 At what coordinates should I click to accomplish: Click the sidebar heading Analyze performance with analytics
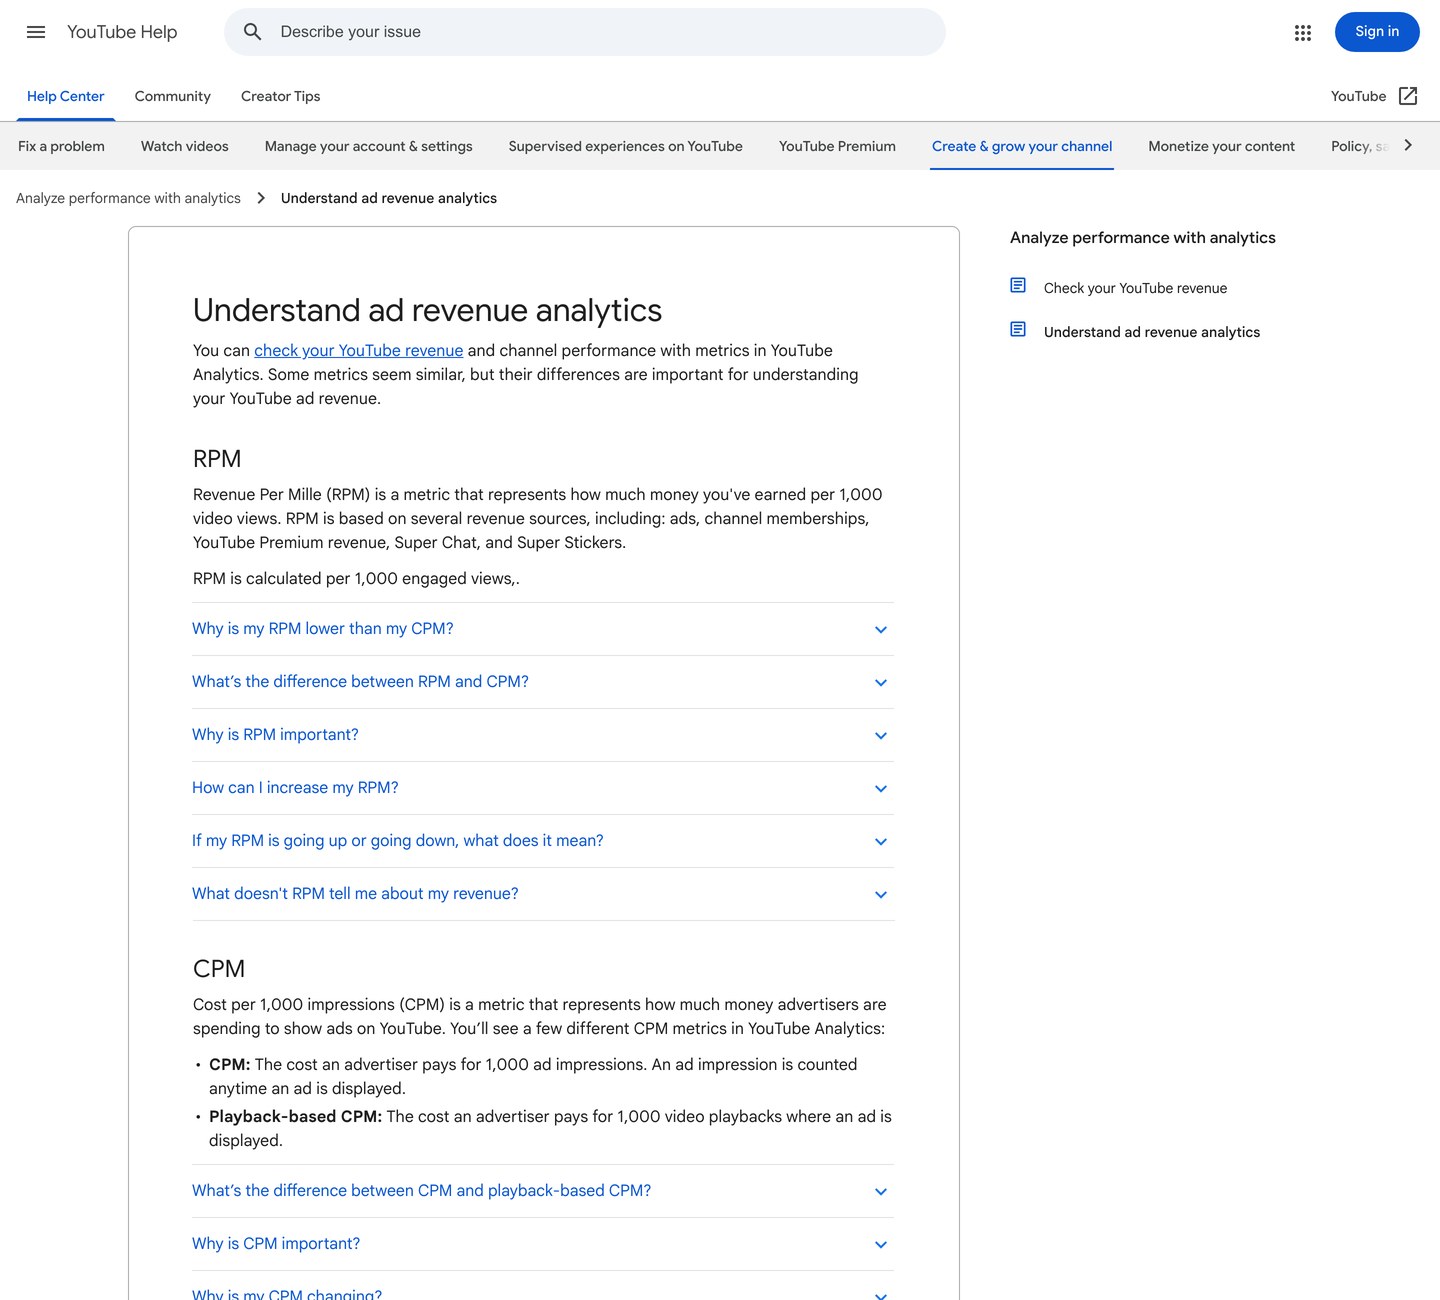click(x=1143, y=238)
